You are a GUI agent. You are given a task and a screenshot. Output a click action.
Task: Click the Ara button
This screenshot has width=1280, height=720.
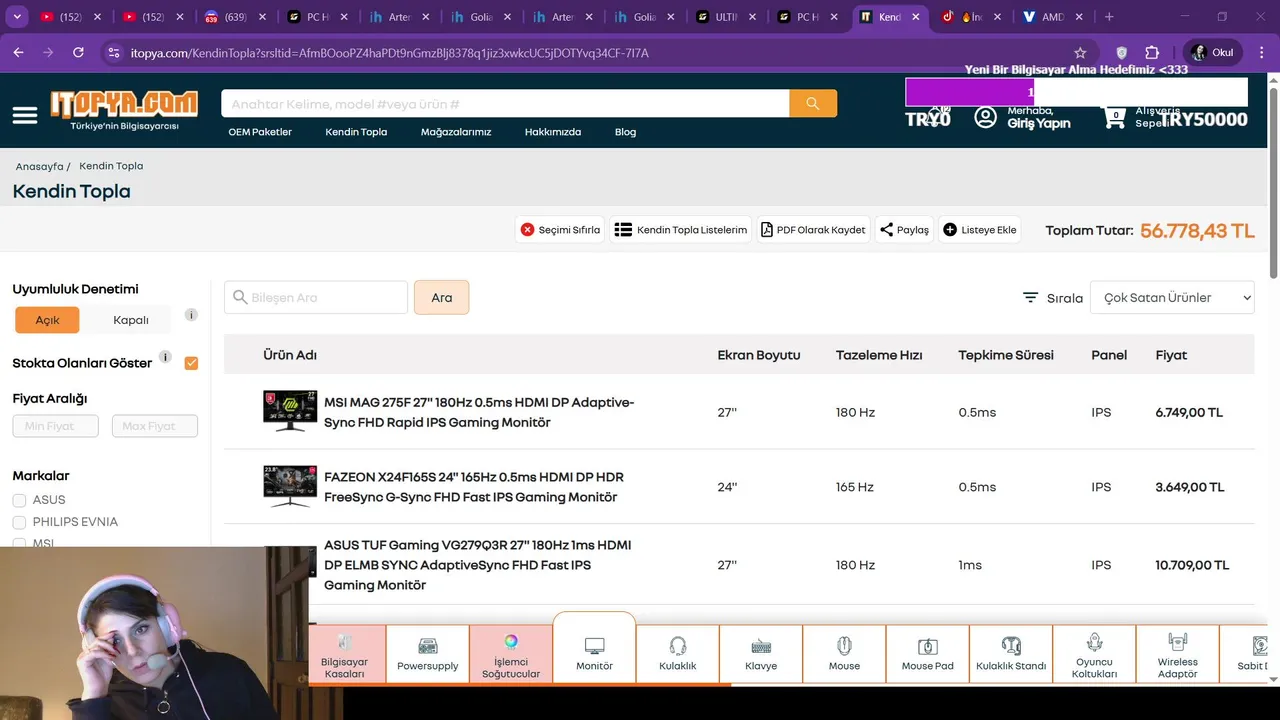(x=441, y=298)
